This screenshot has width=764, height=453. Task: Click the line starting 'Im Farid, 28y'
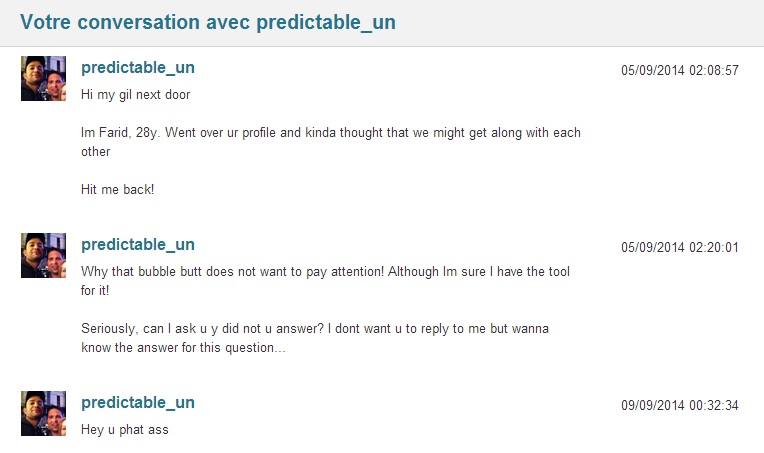(331, 132)
